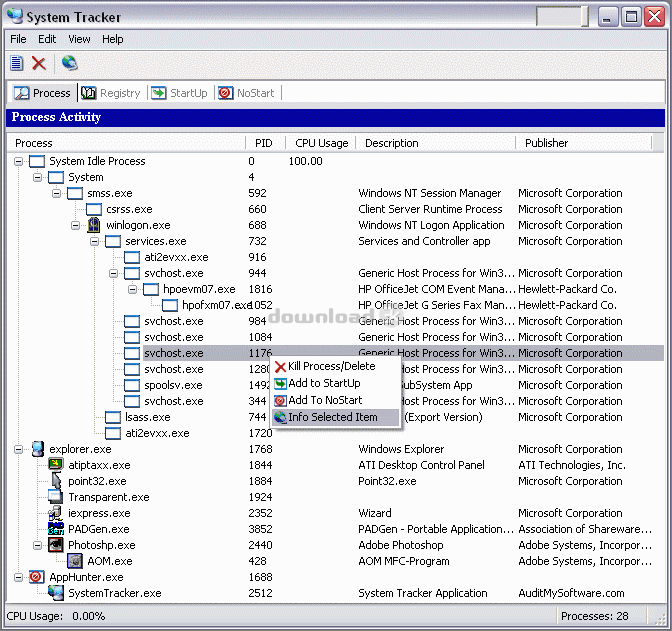Click the atiptaxx.exe process icon
672x631 pixels.
pyautogui.click(x=56, y=465)
